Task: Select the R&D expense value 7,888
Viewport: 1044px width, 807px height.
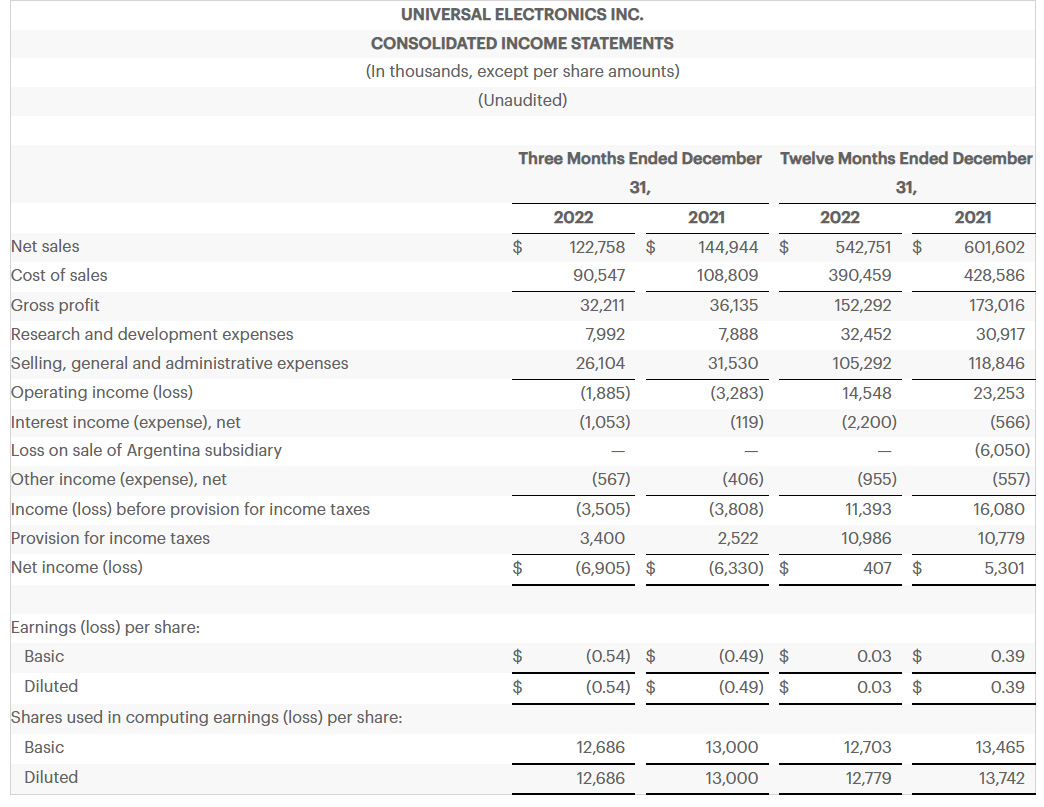Action: 738,334
